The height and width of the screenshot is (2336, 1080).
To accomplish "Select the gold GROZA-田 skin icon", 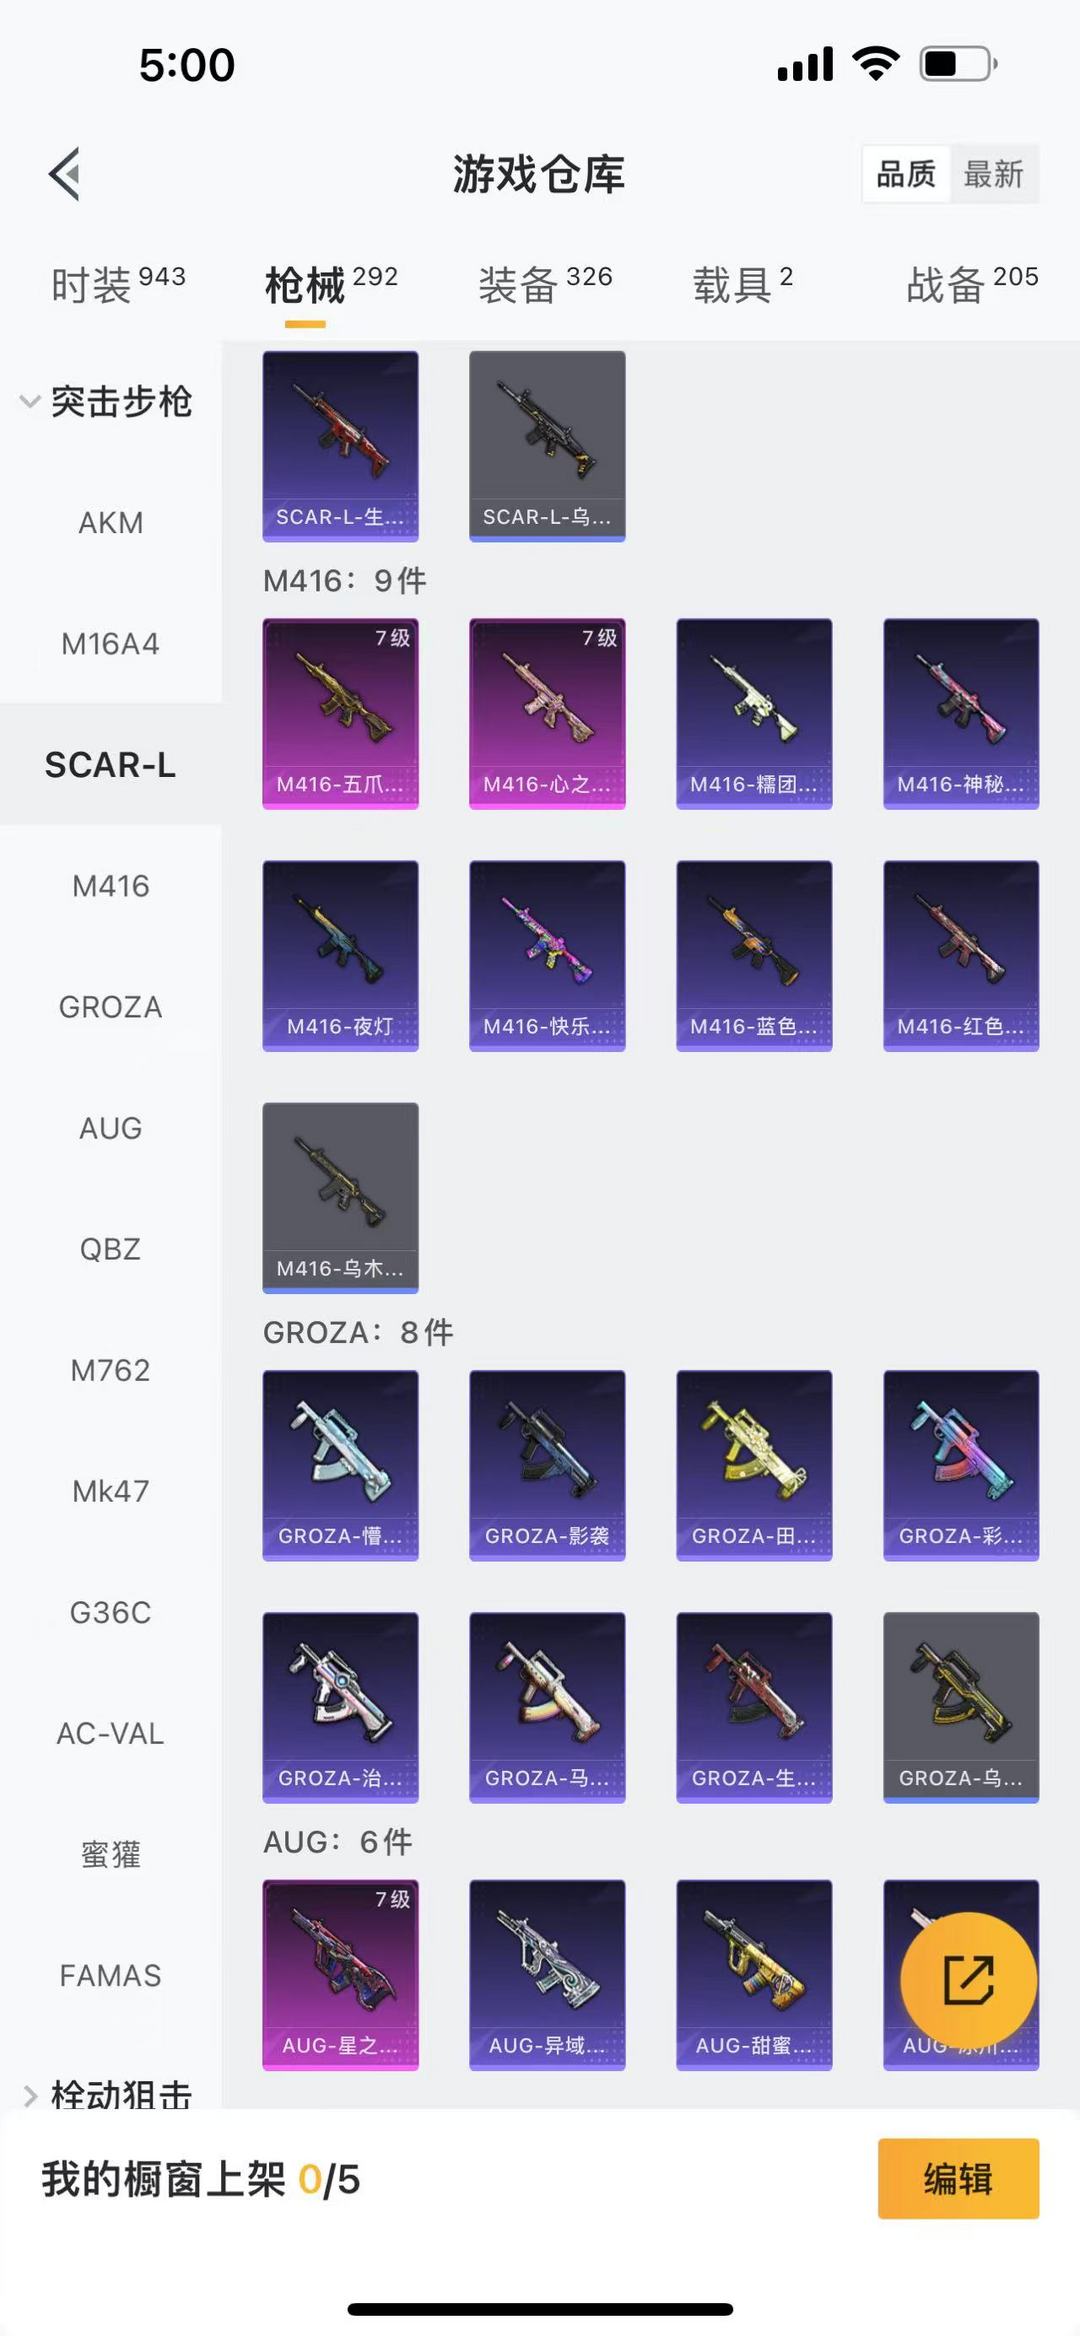I will 754,1465.
